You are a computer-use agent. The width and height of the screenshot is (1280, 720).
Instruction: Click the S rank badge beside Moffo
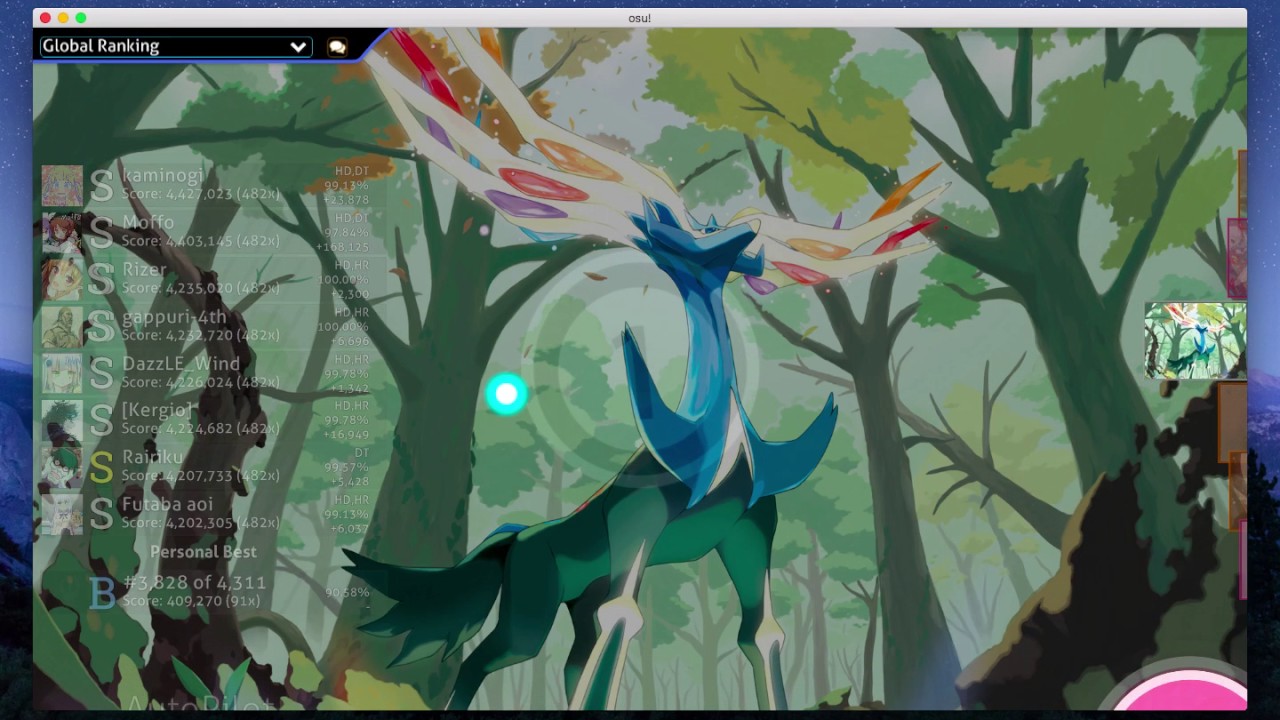click(x=101, y=233)
